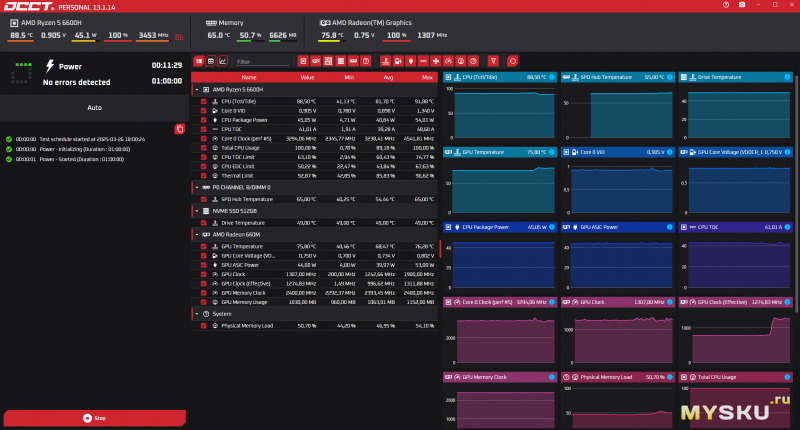This screenshot has height=430, width=800.
Task: Sort sensor table by Name column
Action: click(248, 78)
